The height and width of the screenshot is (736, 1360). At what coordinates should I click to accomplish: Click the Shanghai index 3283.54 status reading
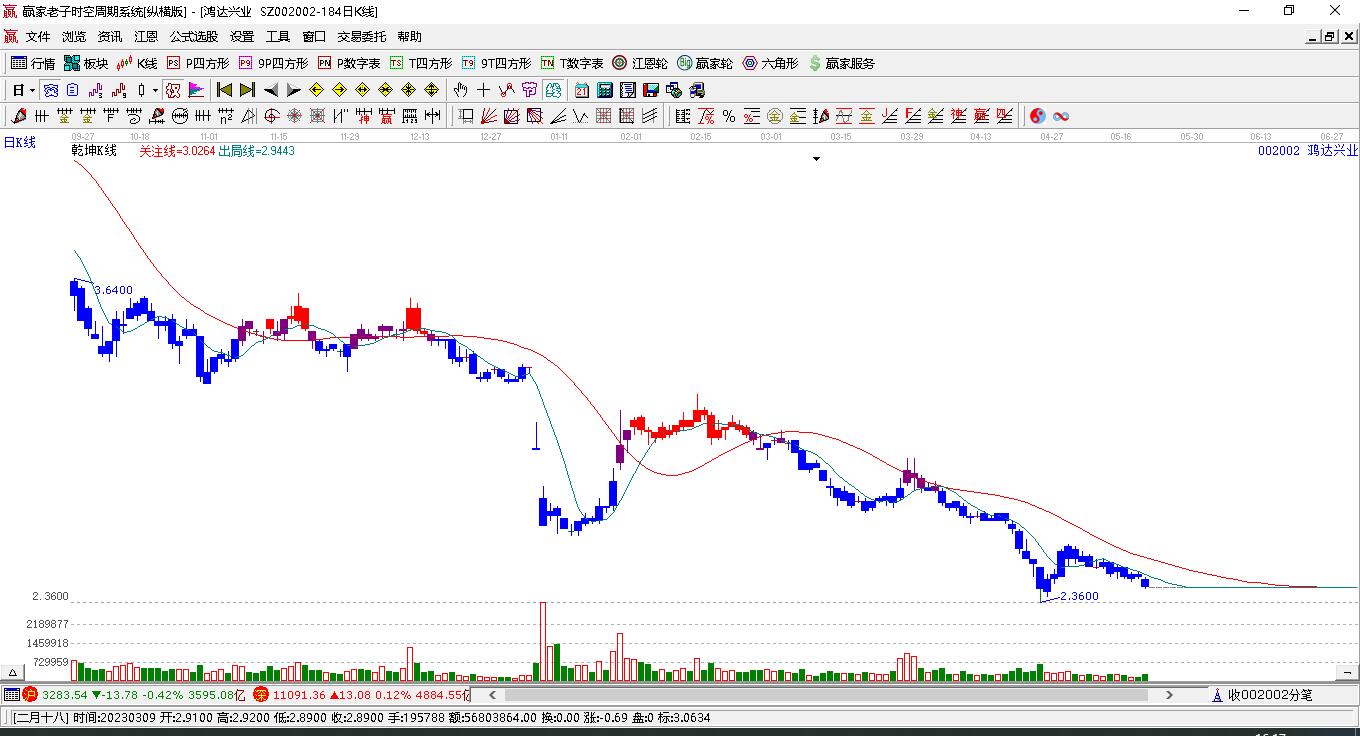[x=65, y=695]
